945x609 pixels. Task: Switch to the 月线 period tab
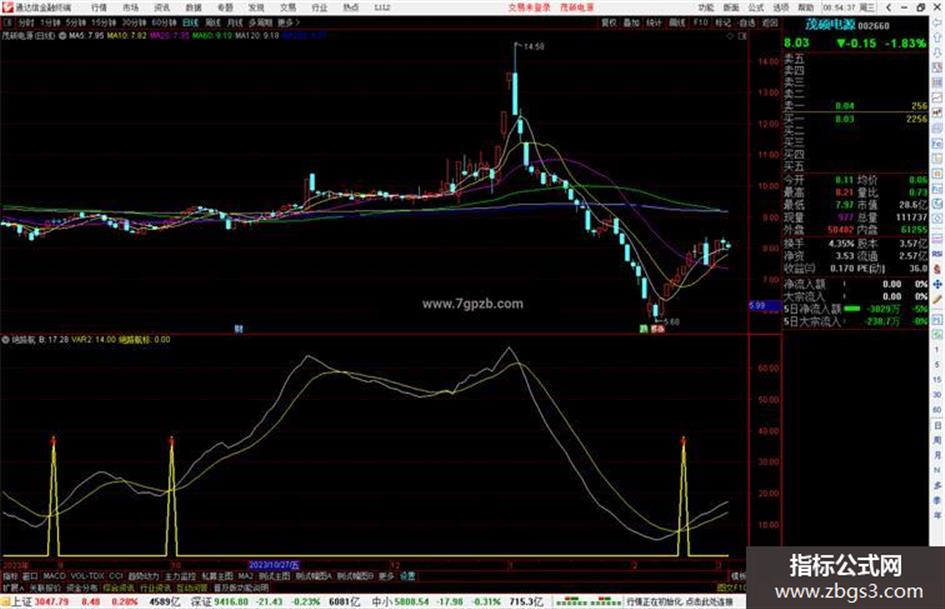click(234, 22)
